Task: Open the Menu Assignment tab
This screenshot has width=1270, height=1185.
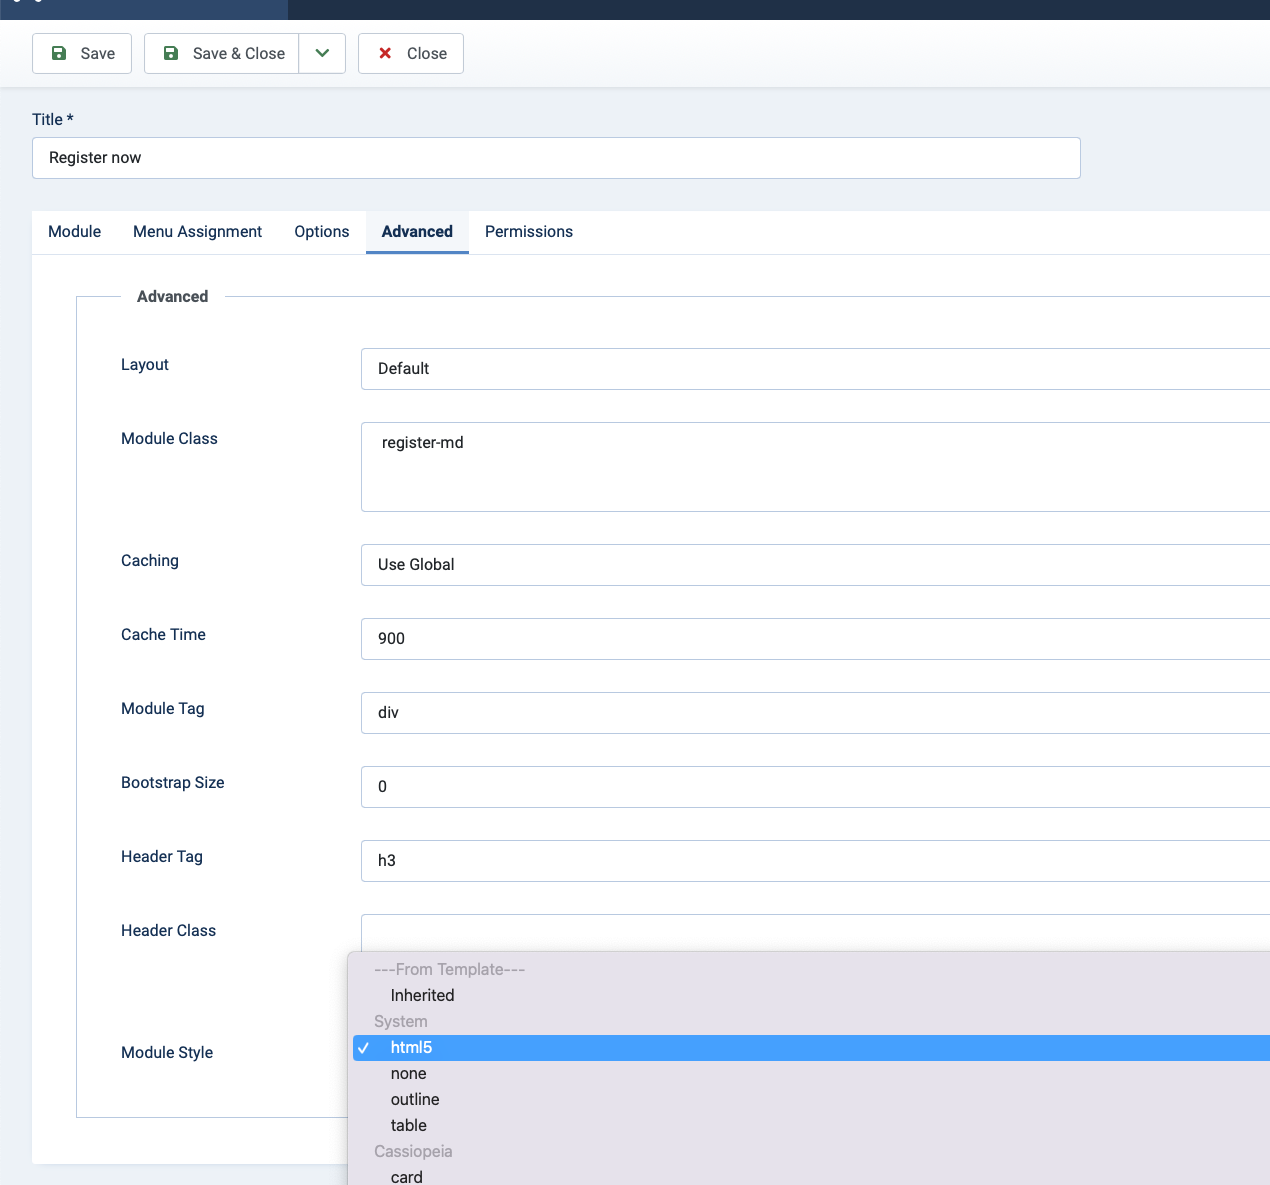Action: point(197,232)
